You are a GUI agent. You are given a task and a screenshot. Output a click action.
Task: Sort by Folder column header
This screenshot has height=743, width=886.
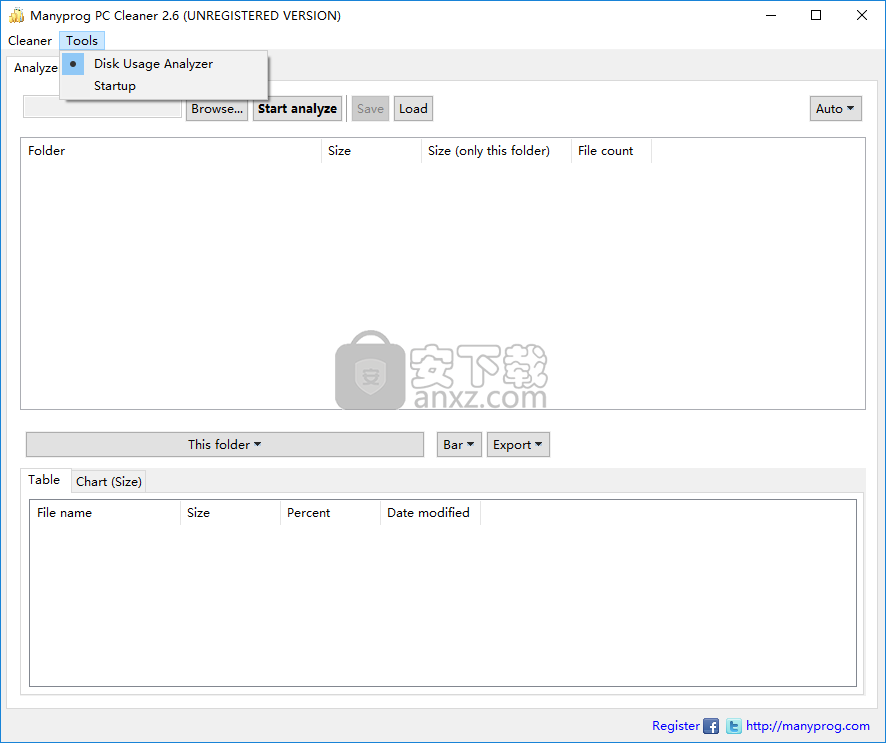tap(171, 151)
